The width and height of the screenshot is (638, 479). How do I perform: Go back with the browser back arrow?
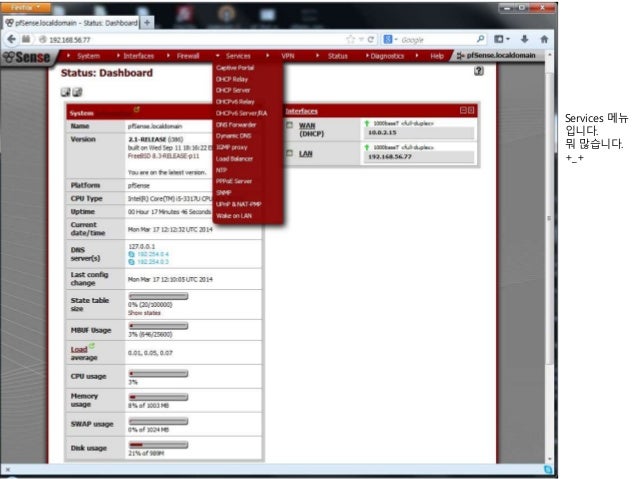pyautogui.click(x=11, y=39)
